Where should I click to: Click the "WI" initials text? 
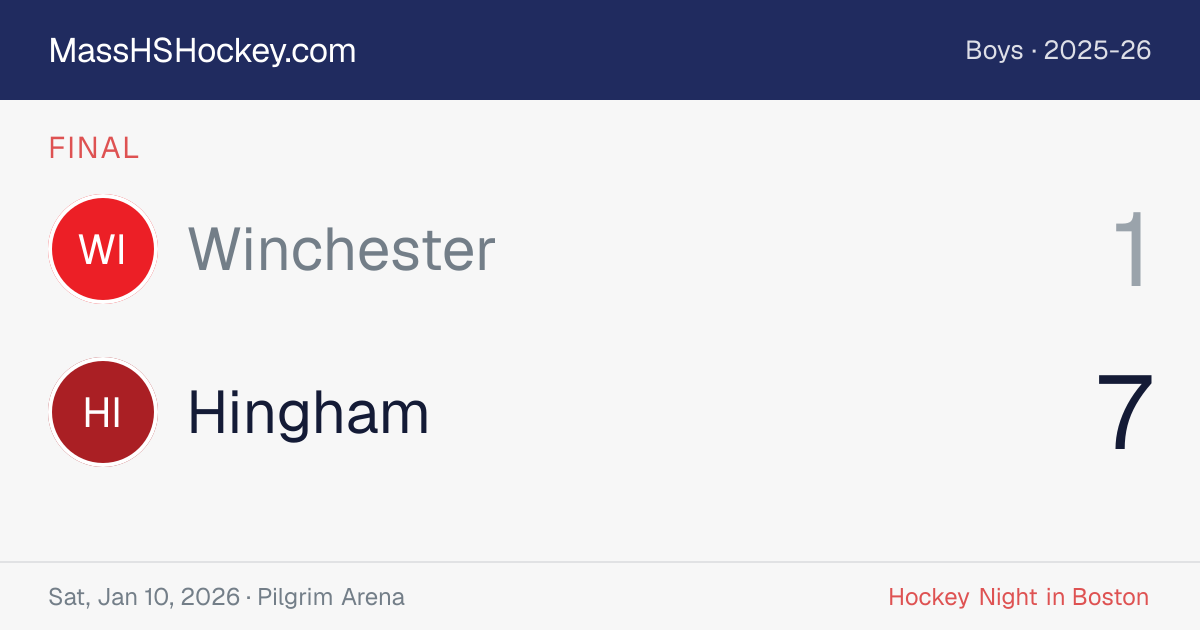click(x=102, y=249)
